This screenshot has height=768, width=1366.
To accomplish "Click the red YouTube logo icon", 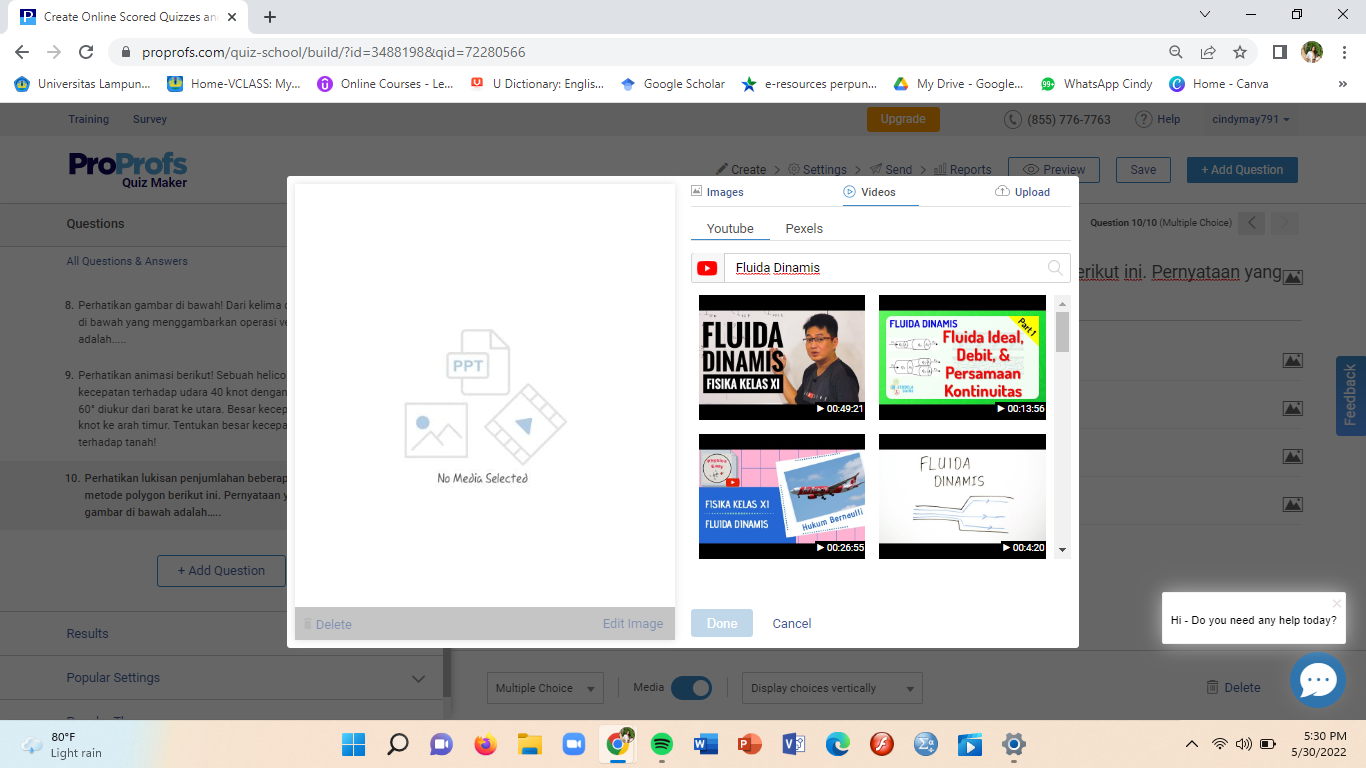I will 707,268.
